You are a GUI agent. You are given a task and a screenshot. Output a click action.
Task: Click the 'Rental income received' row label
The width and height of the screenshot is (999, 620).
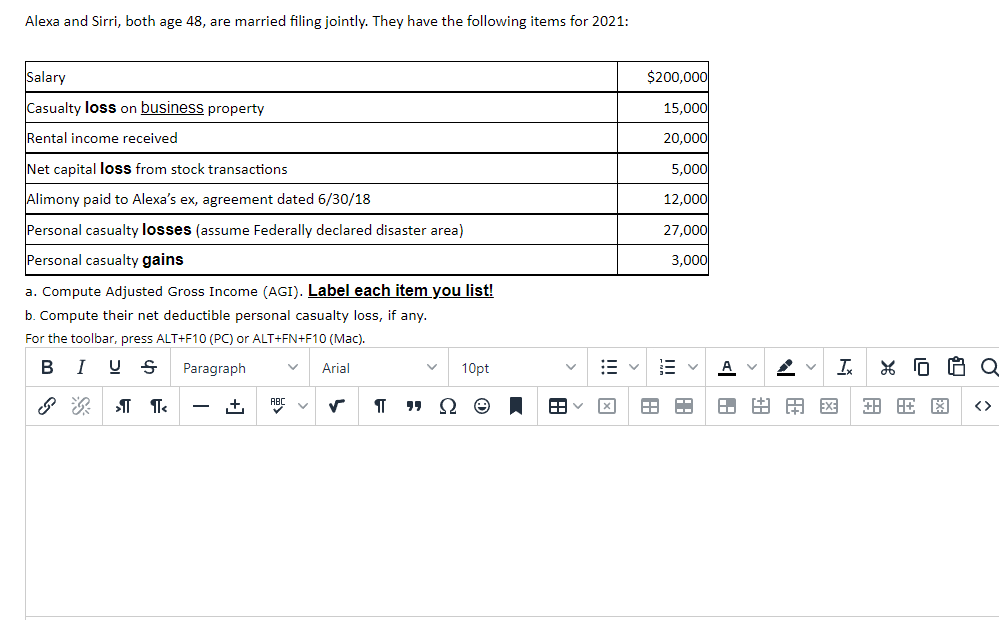[102, 138]
